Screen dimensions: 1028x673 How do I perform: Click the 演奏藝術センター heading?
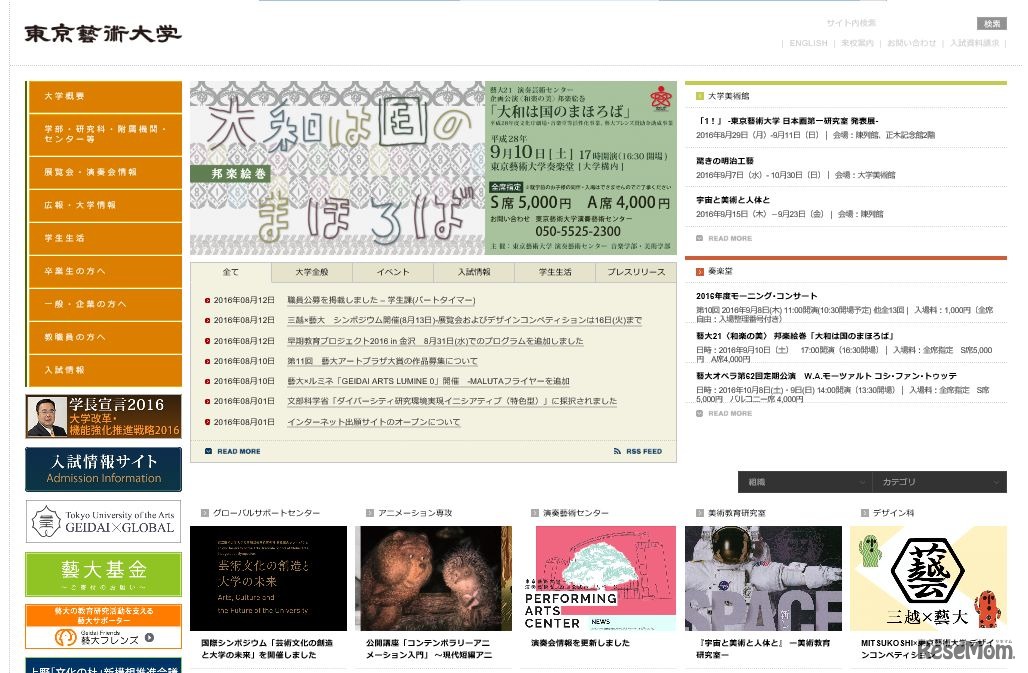pos(576,513)
